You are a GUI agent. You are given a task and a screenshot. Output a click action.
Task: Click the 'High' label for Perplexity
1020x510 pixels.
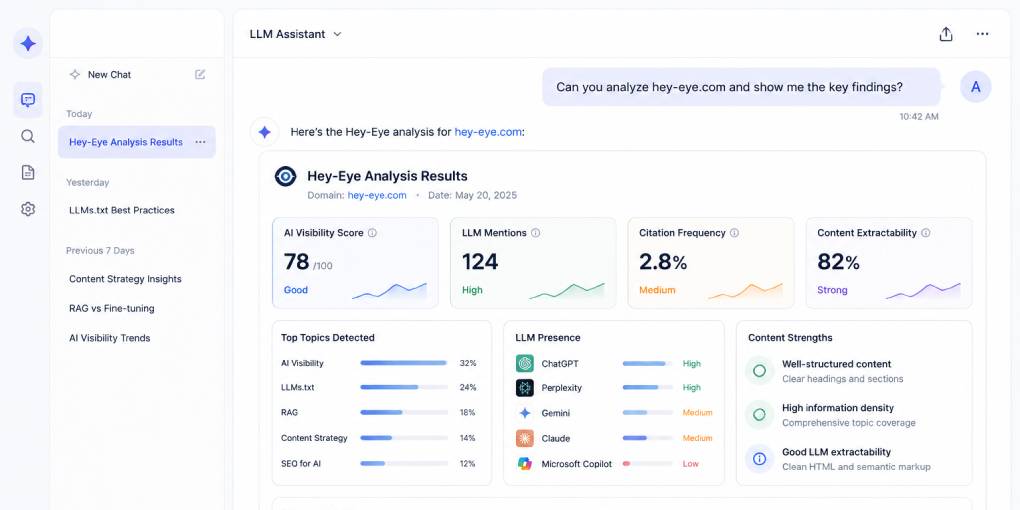691,388
